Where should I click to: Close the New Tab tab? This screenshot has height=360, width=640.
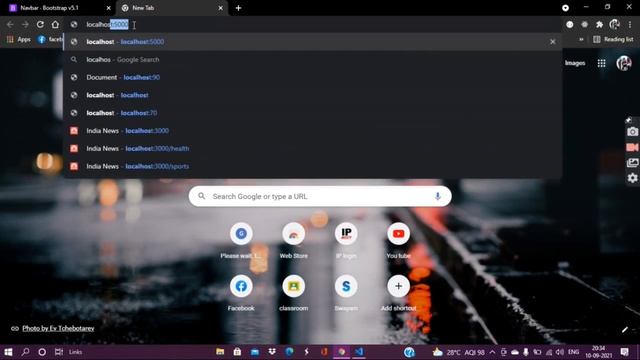pyautogui.click(x=220, y=8)
